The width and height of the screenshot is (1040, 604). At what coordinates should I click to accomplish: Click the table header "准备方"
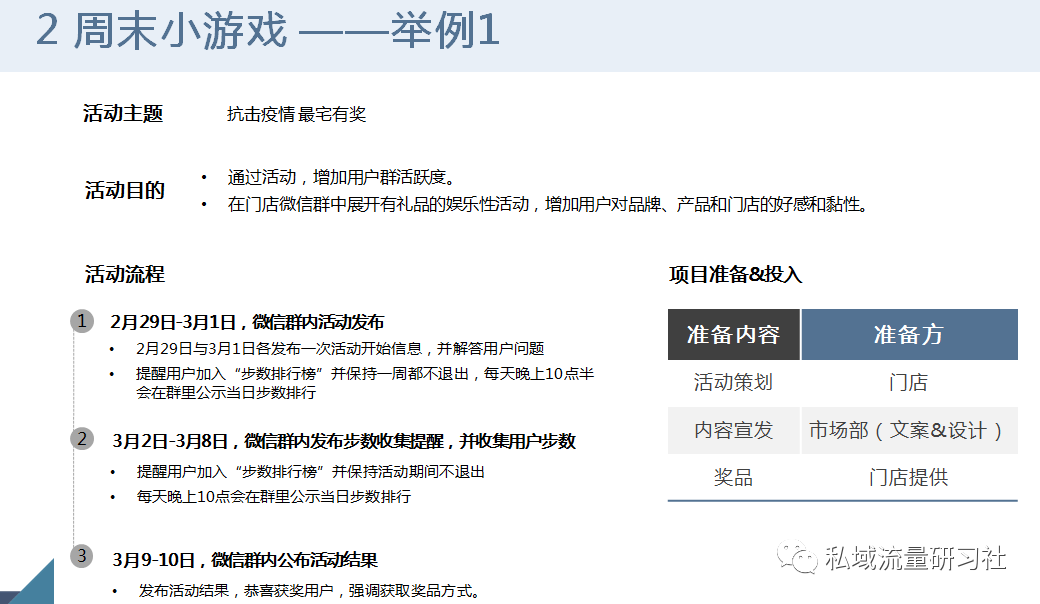(x=909, y=334)
